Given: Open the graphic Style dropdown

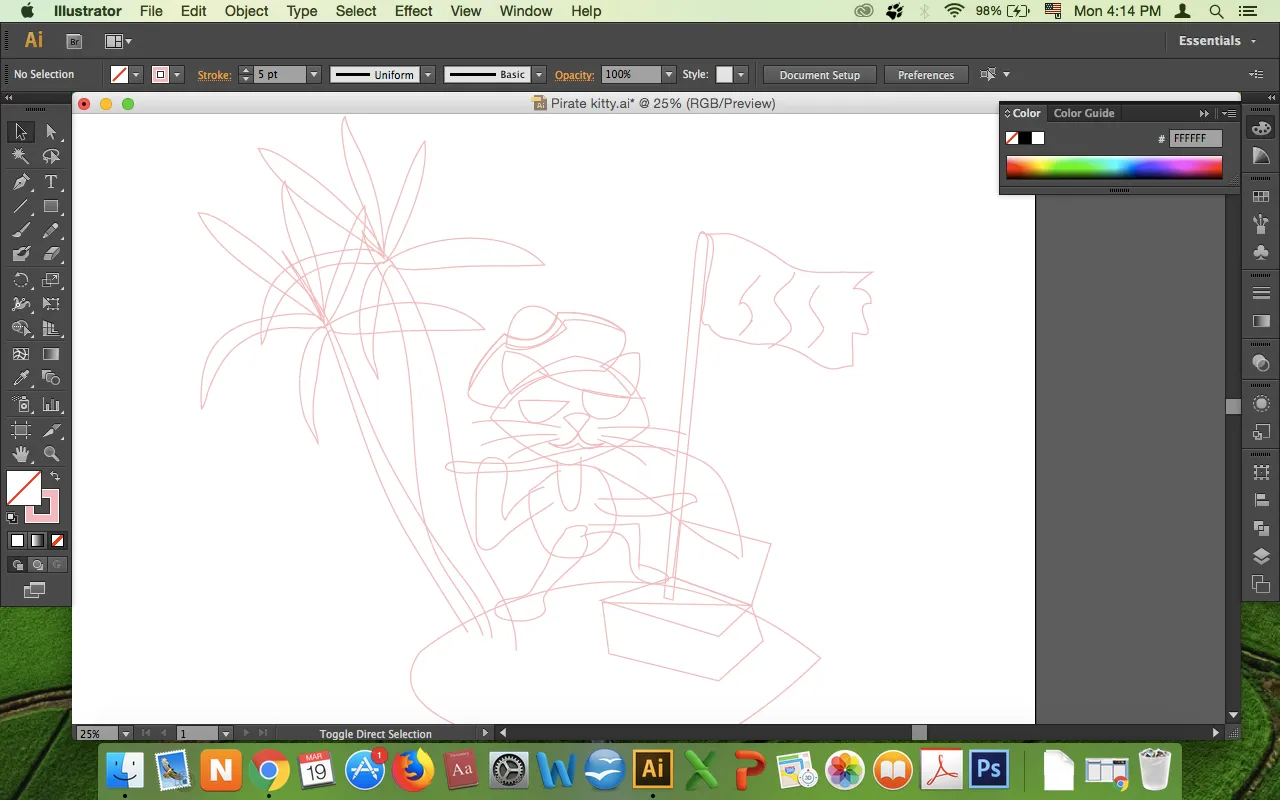Looking at the screenshot, I should click(740, 74).
